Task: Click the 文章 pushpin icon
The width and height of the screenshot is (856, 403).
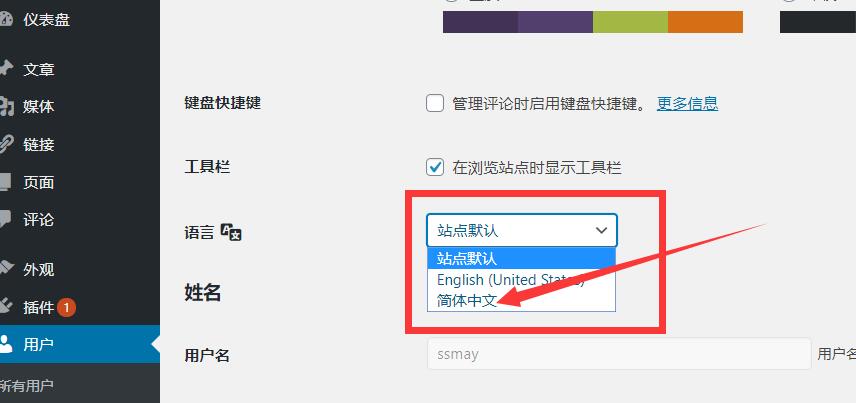Action: coord(5,69)
